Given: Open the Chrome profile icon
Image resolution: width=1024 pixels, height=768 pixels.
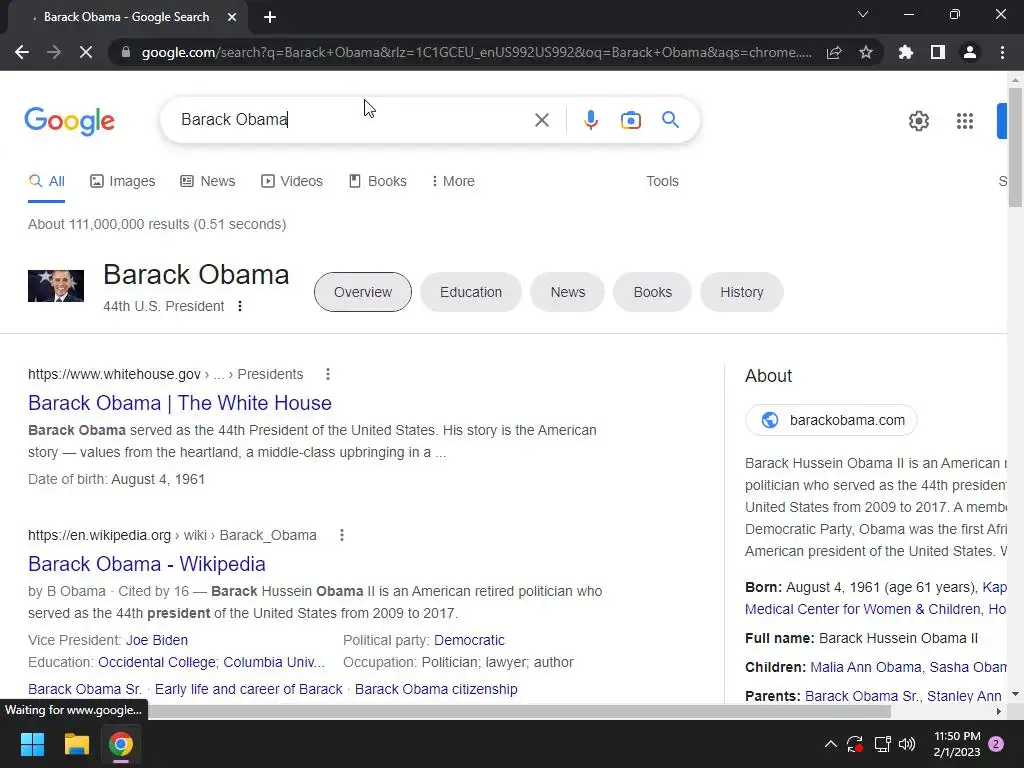Looking at the screenshot, I should (970, 52).
